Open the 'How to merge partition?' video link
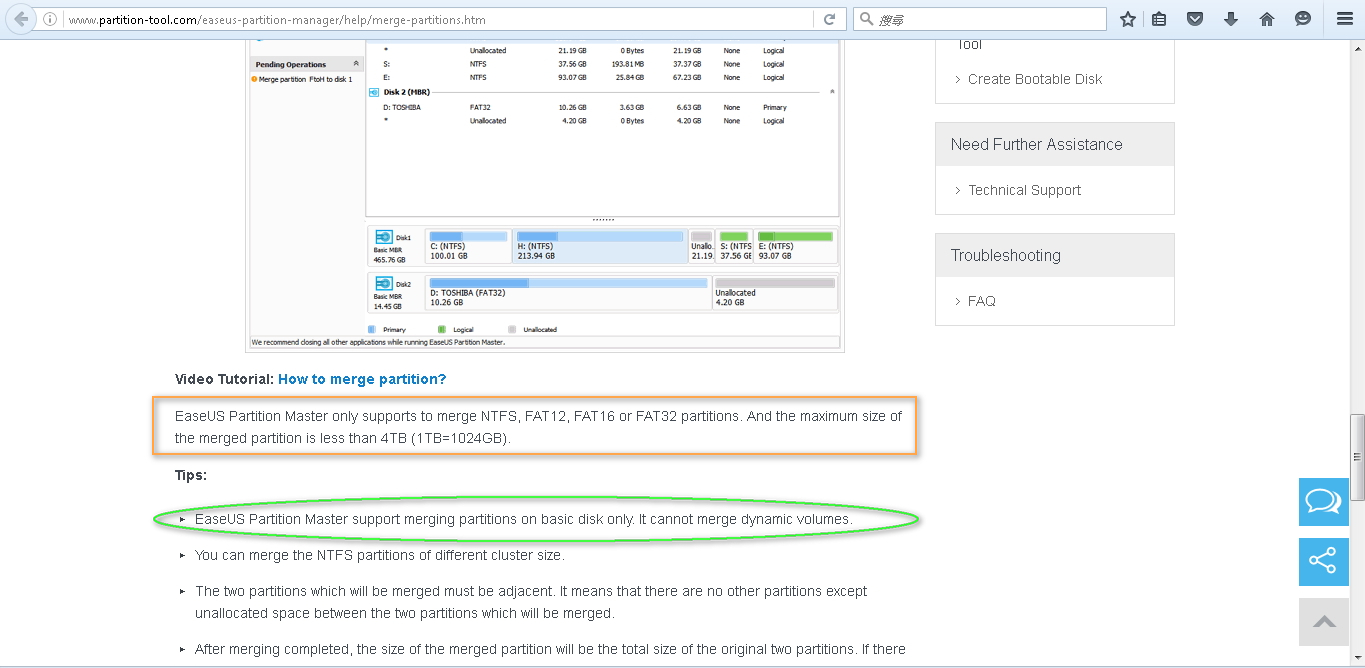1365x668 pixels. tap(362, 379)
